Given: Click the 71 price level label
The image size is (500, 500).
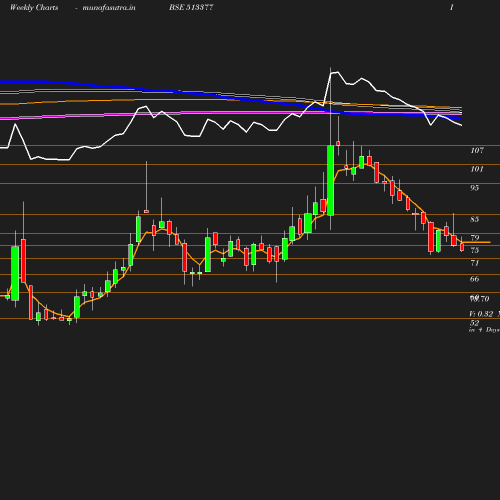Looking at the screenshot, I should 475,263.
